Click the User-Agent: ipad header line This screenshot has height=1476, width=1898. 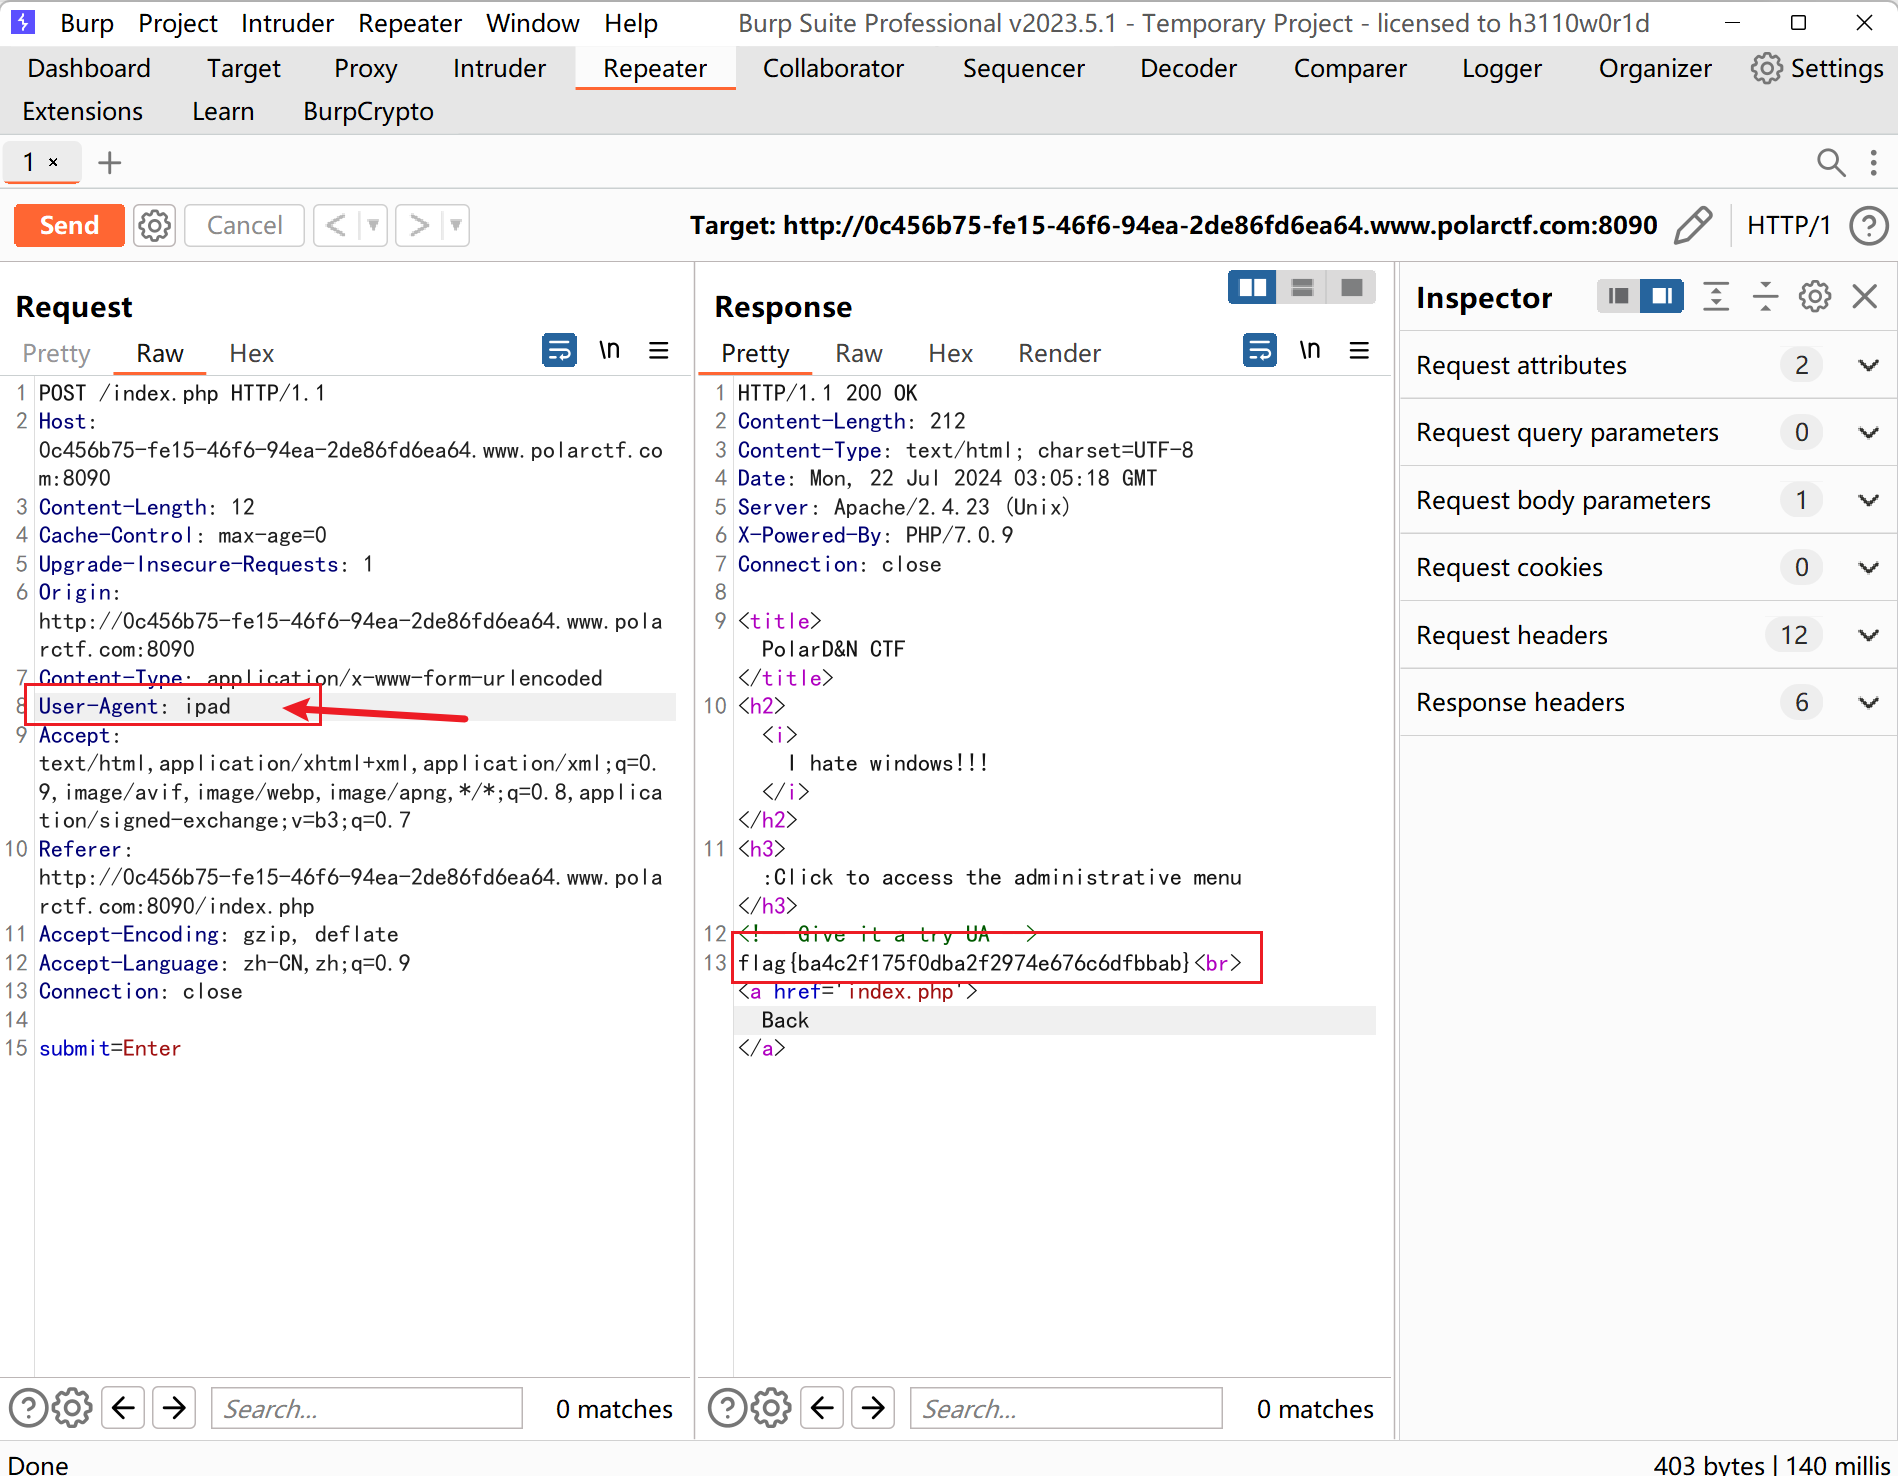[x=135, y=706]
